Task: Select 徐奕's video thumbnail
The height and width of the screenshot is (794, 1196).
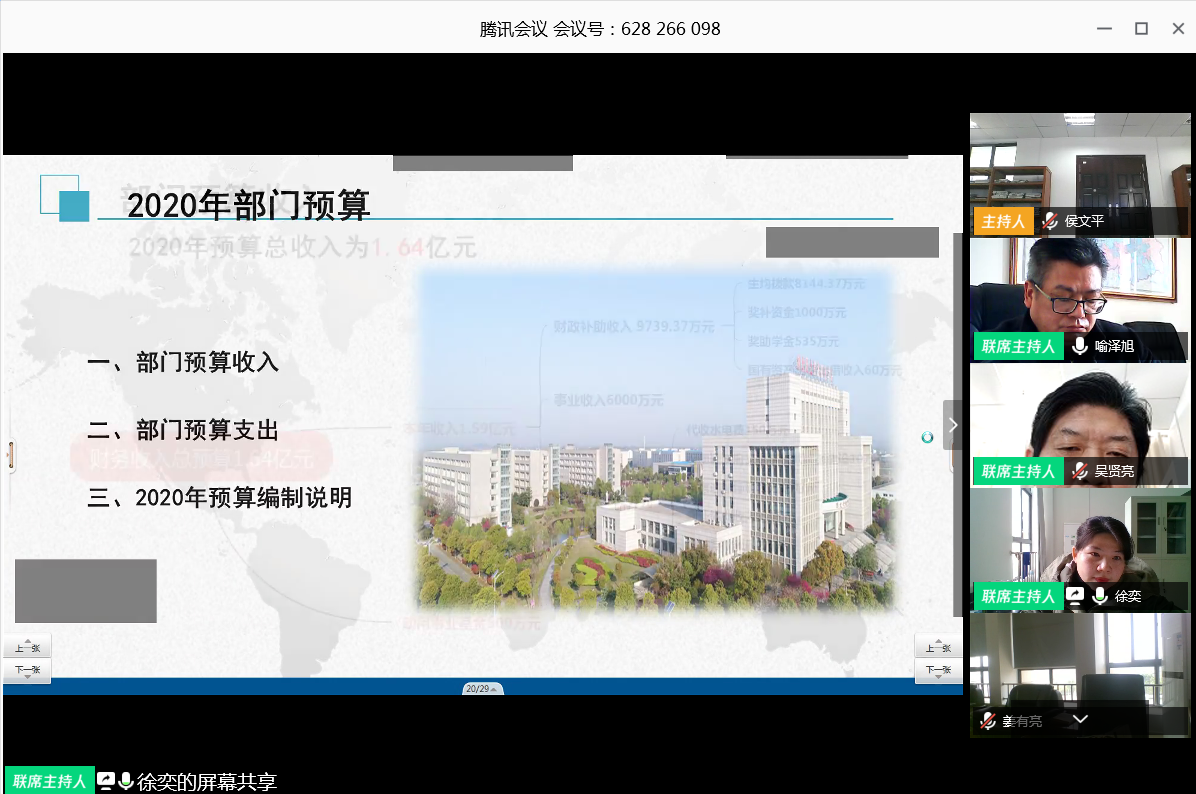Action: coord(1080,550)
